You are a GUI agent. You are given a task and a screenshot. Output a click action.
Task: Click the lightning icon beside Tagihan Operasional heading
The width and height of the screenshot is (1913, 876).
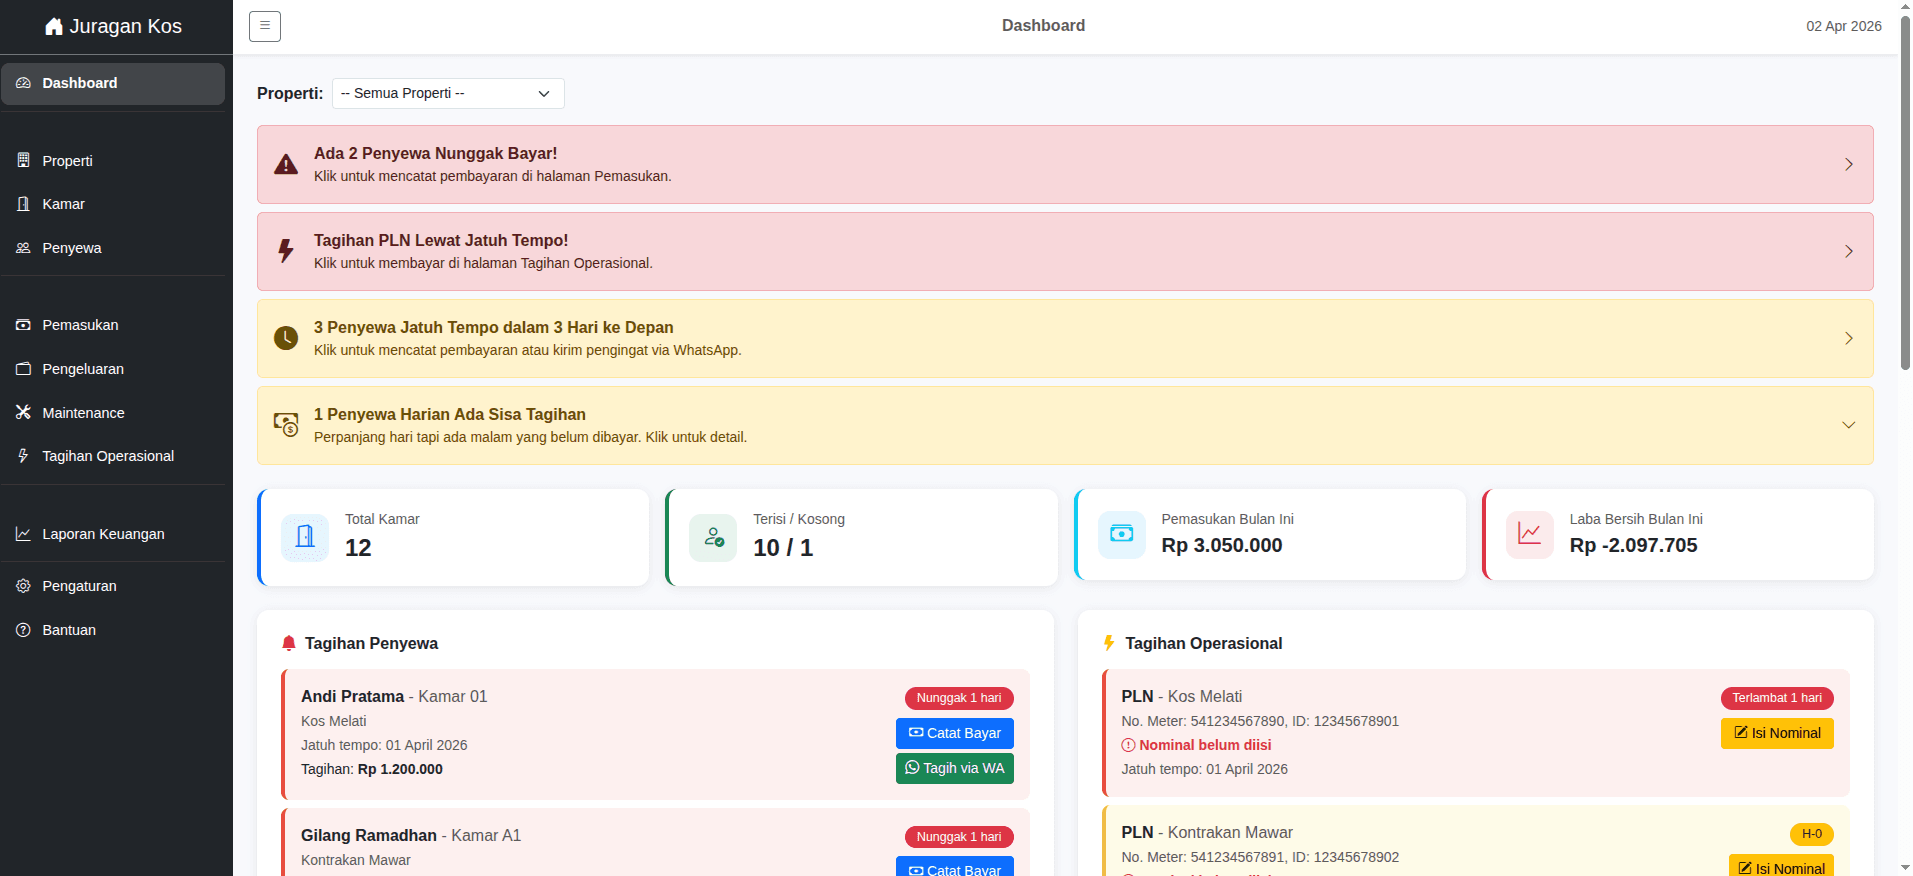click(x=1109, y=643)
